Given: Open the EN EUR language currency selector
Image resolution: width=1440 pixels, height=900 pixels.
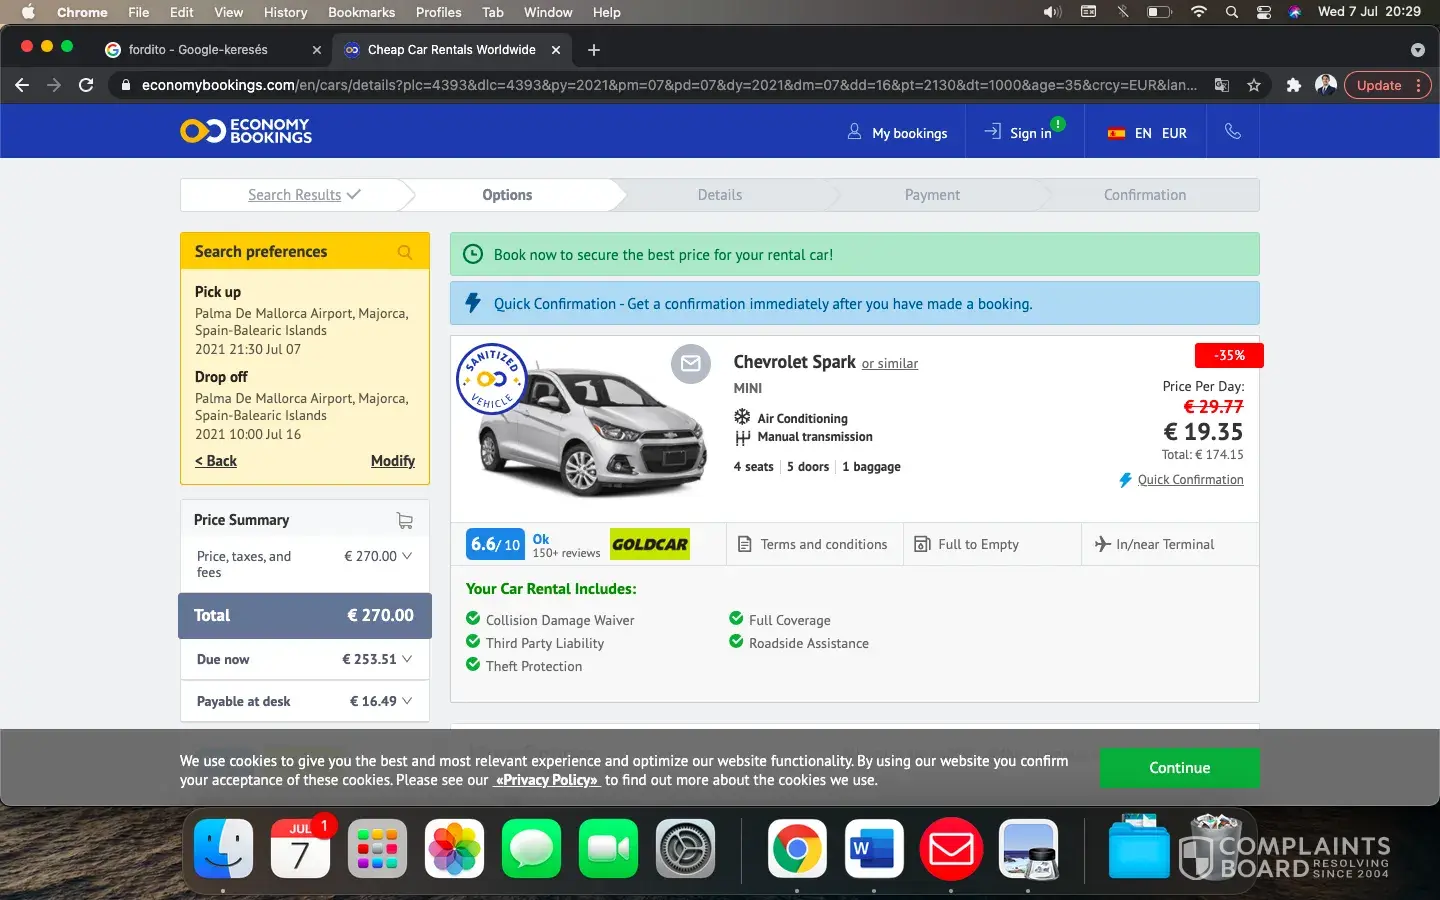Looking at the screenshot, I should point(1146,133).
